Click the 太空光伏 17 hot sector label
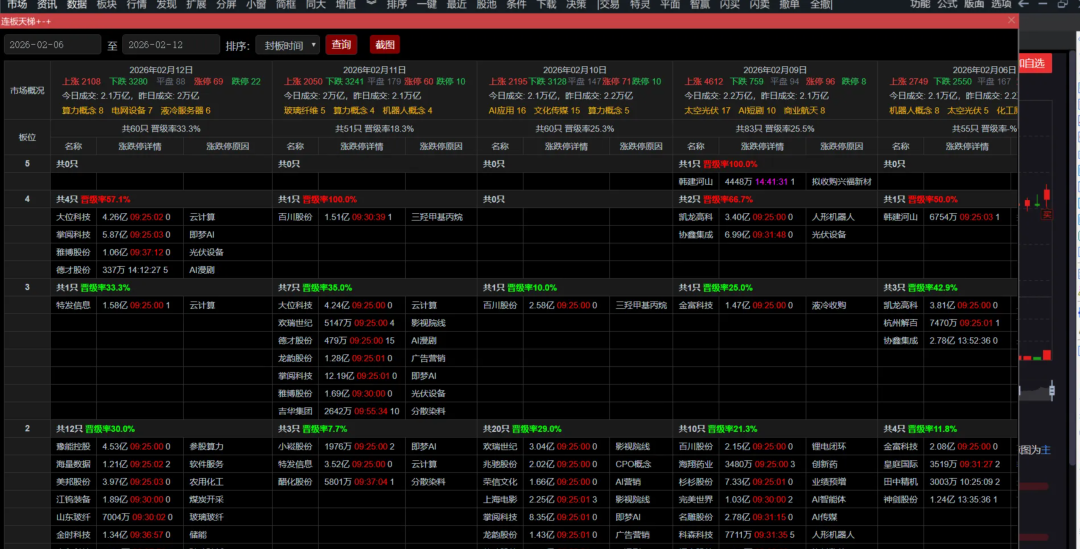 pos(707,110)
